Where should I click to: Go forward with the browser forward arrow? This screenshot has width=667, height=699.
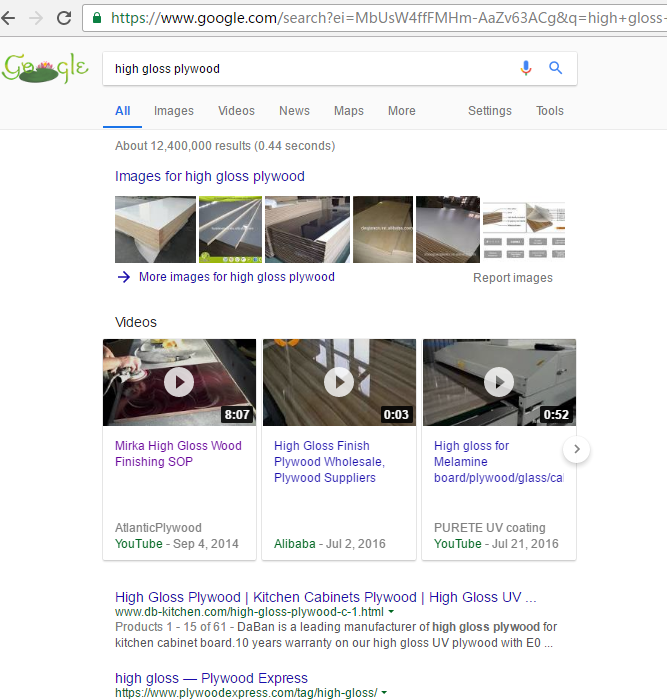tap(36, 18)
